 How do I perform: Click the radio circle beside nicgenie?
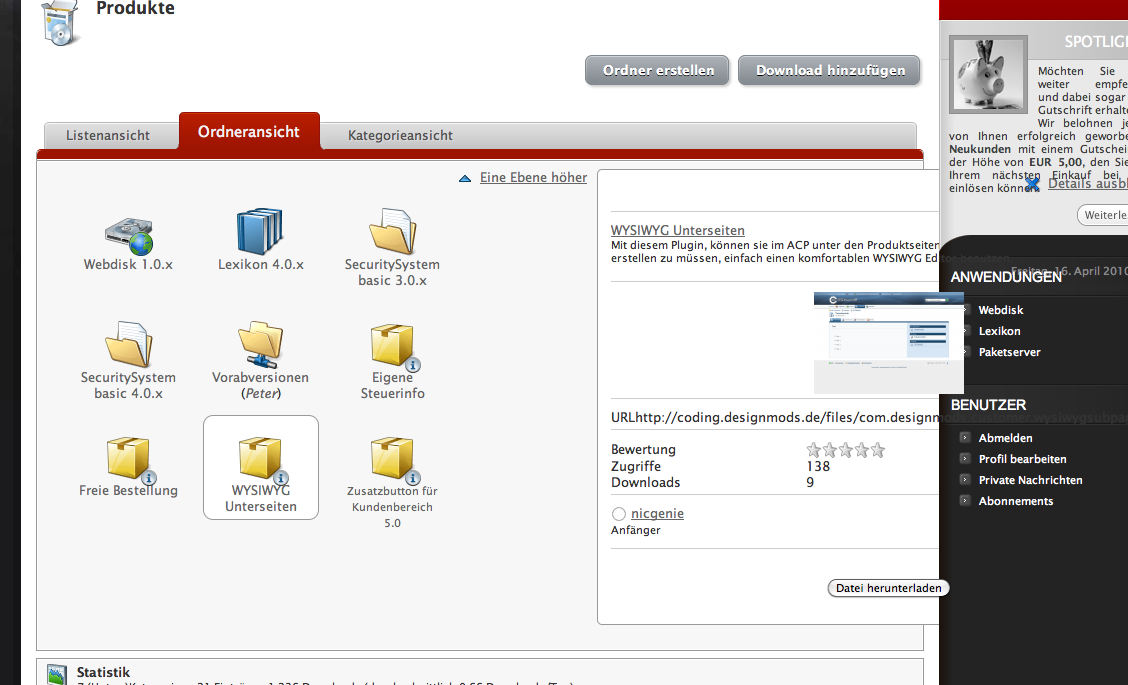(619, 514)
